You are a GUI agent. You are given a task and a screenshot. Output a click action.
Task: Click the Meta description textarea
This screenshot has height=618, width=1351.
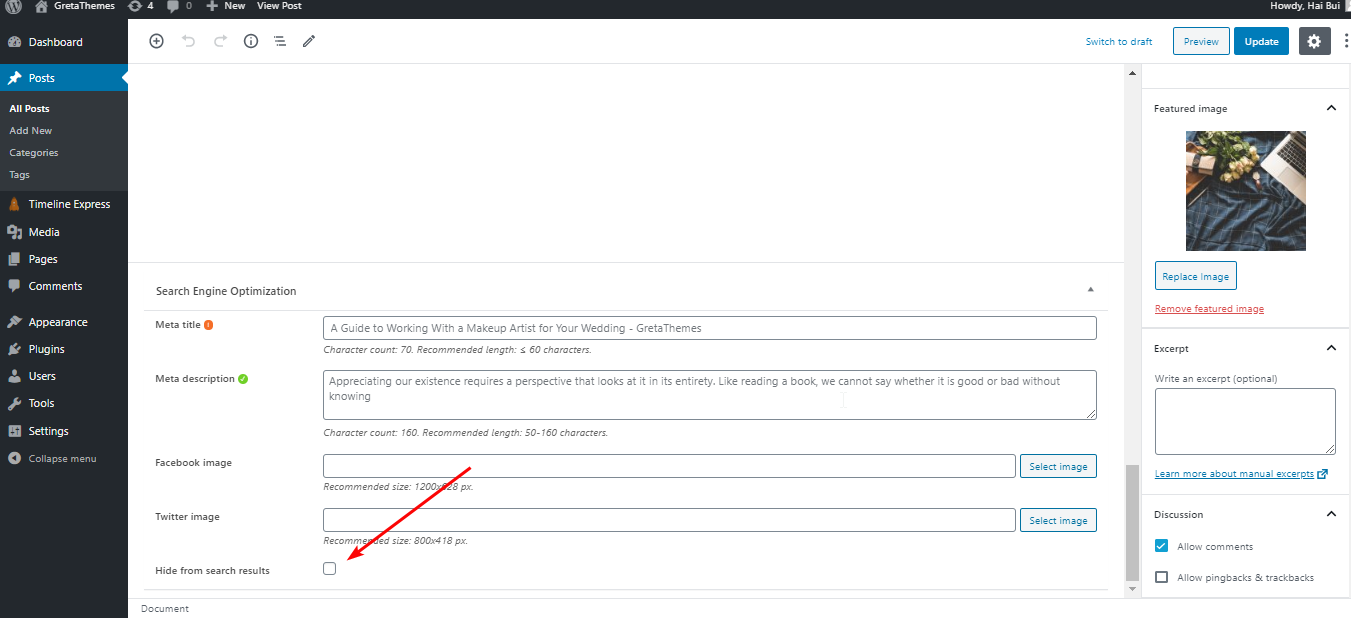(x=710, y=395)
